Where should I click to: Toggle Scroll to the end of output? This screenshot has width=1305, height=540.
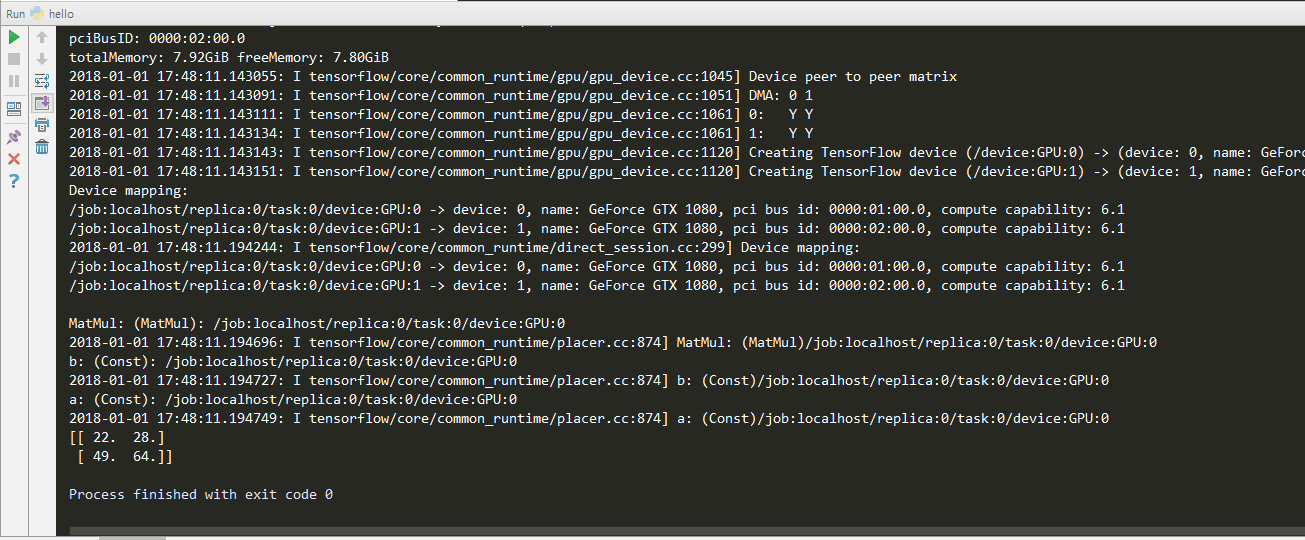(x=42, y=103)
